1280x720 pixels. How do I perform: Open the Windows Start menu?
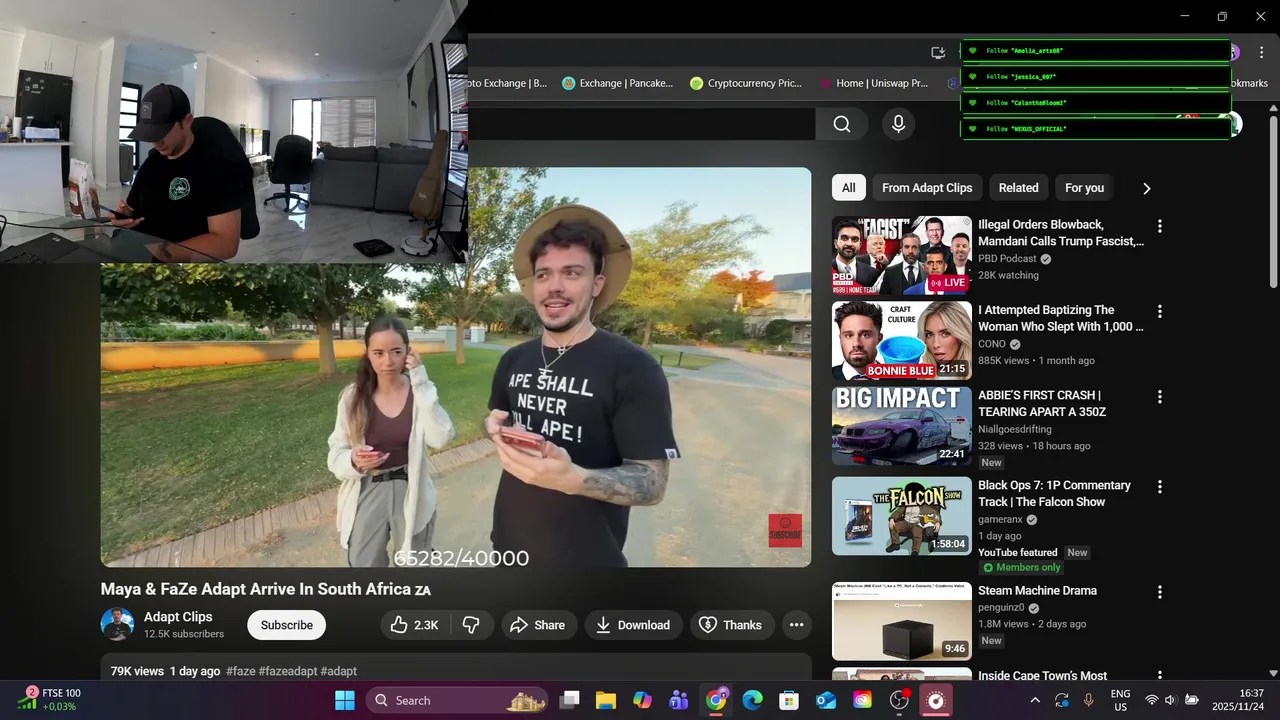[345, 700]
